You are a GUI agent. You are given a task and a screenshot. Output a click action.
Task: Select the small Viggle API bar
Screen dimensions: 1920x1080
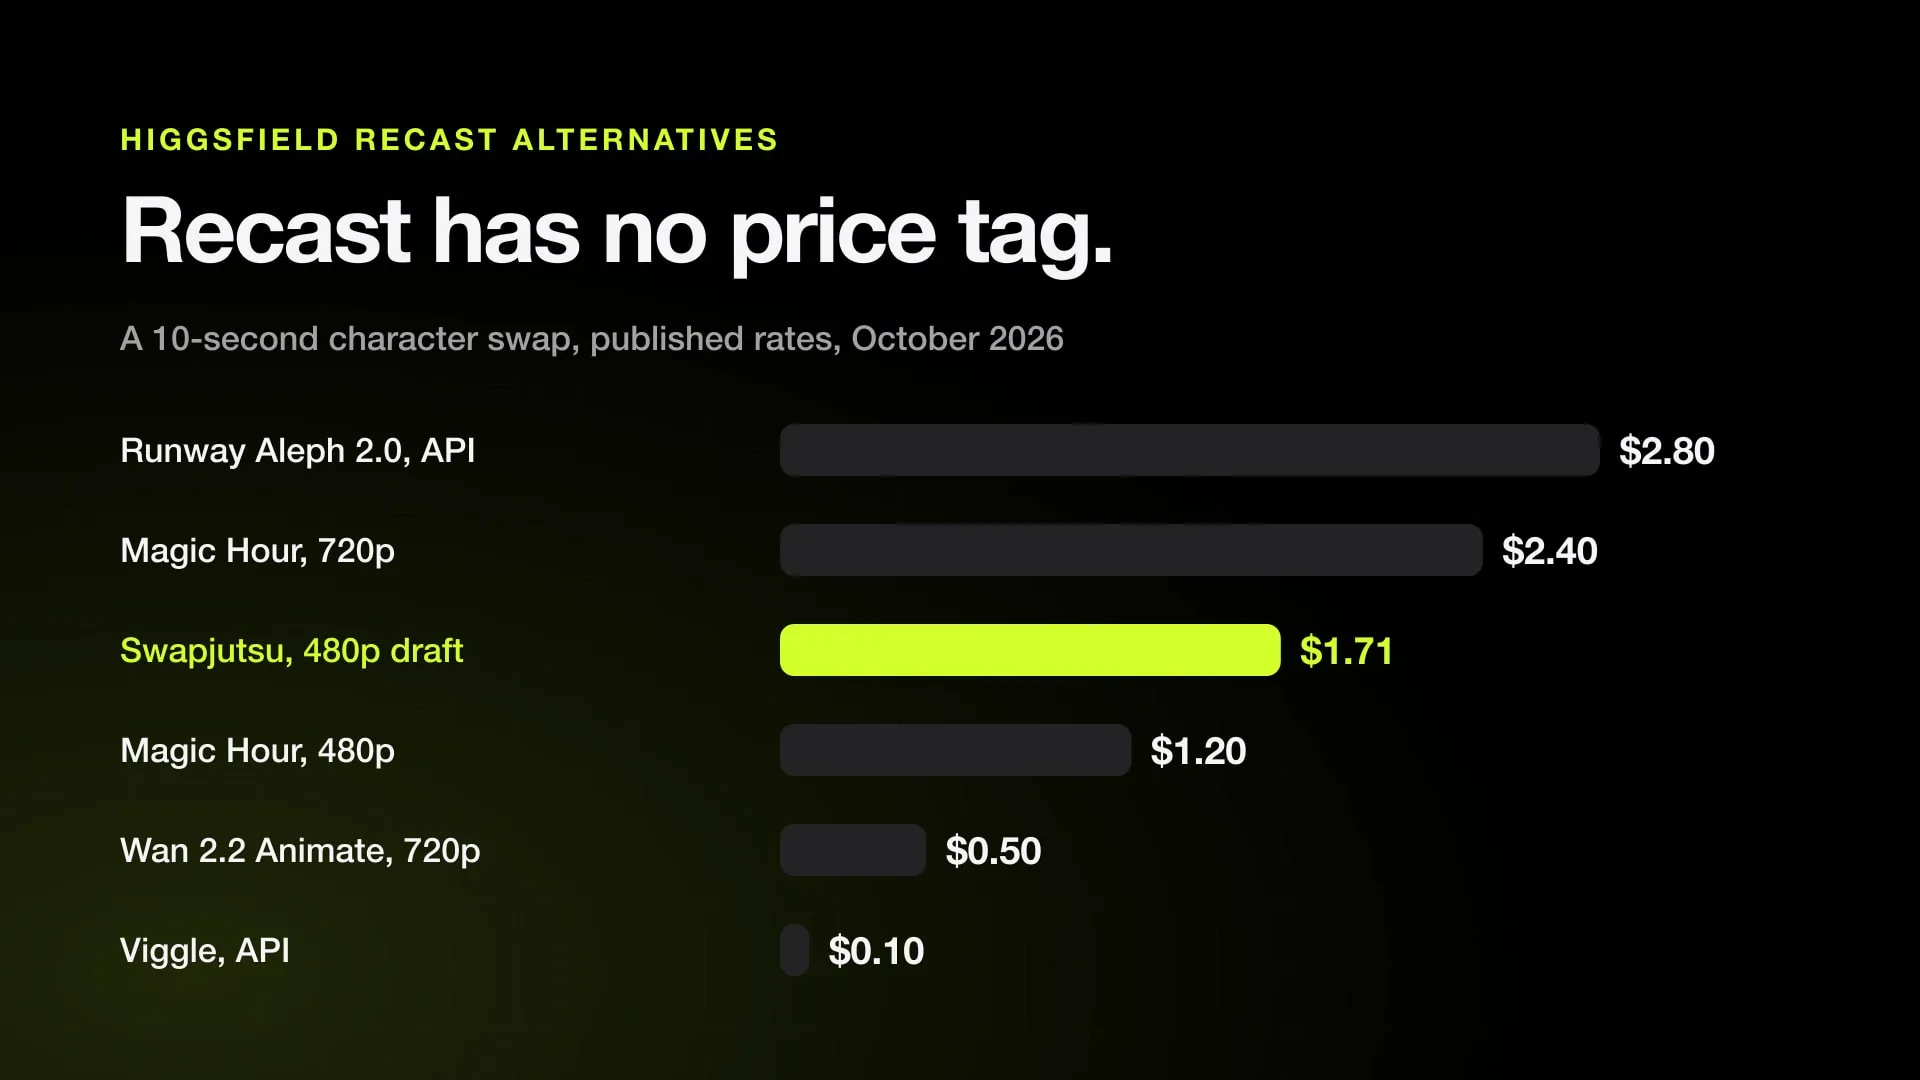tap(794, 950)
